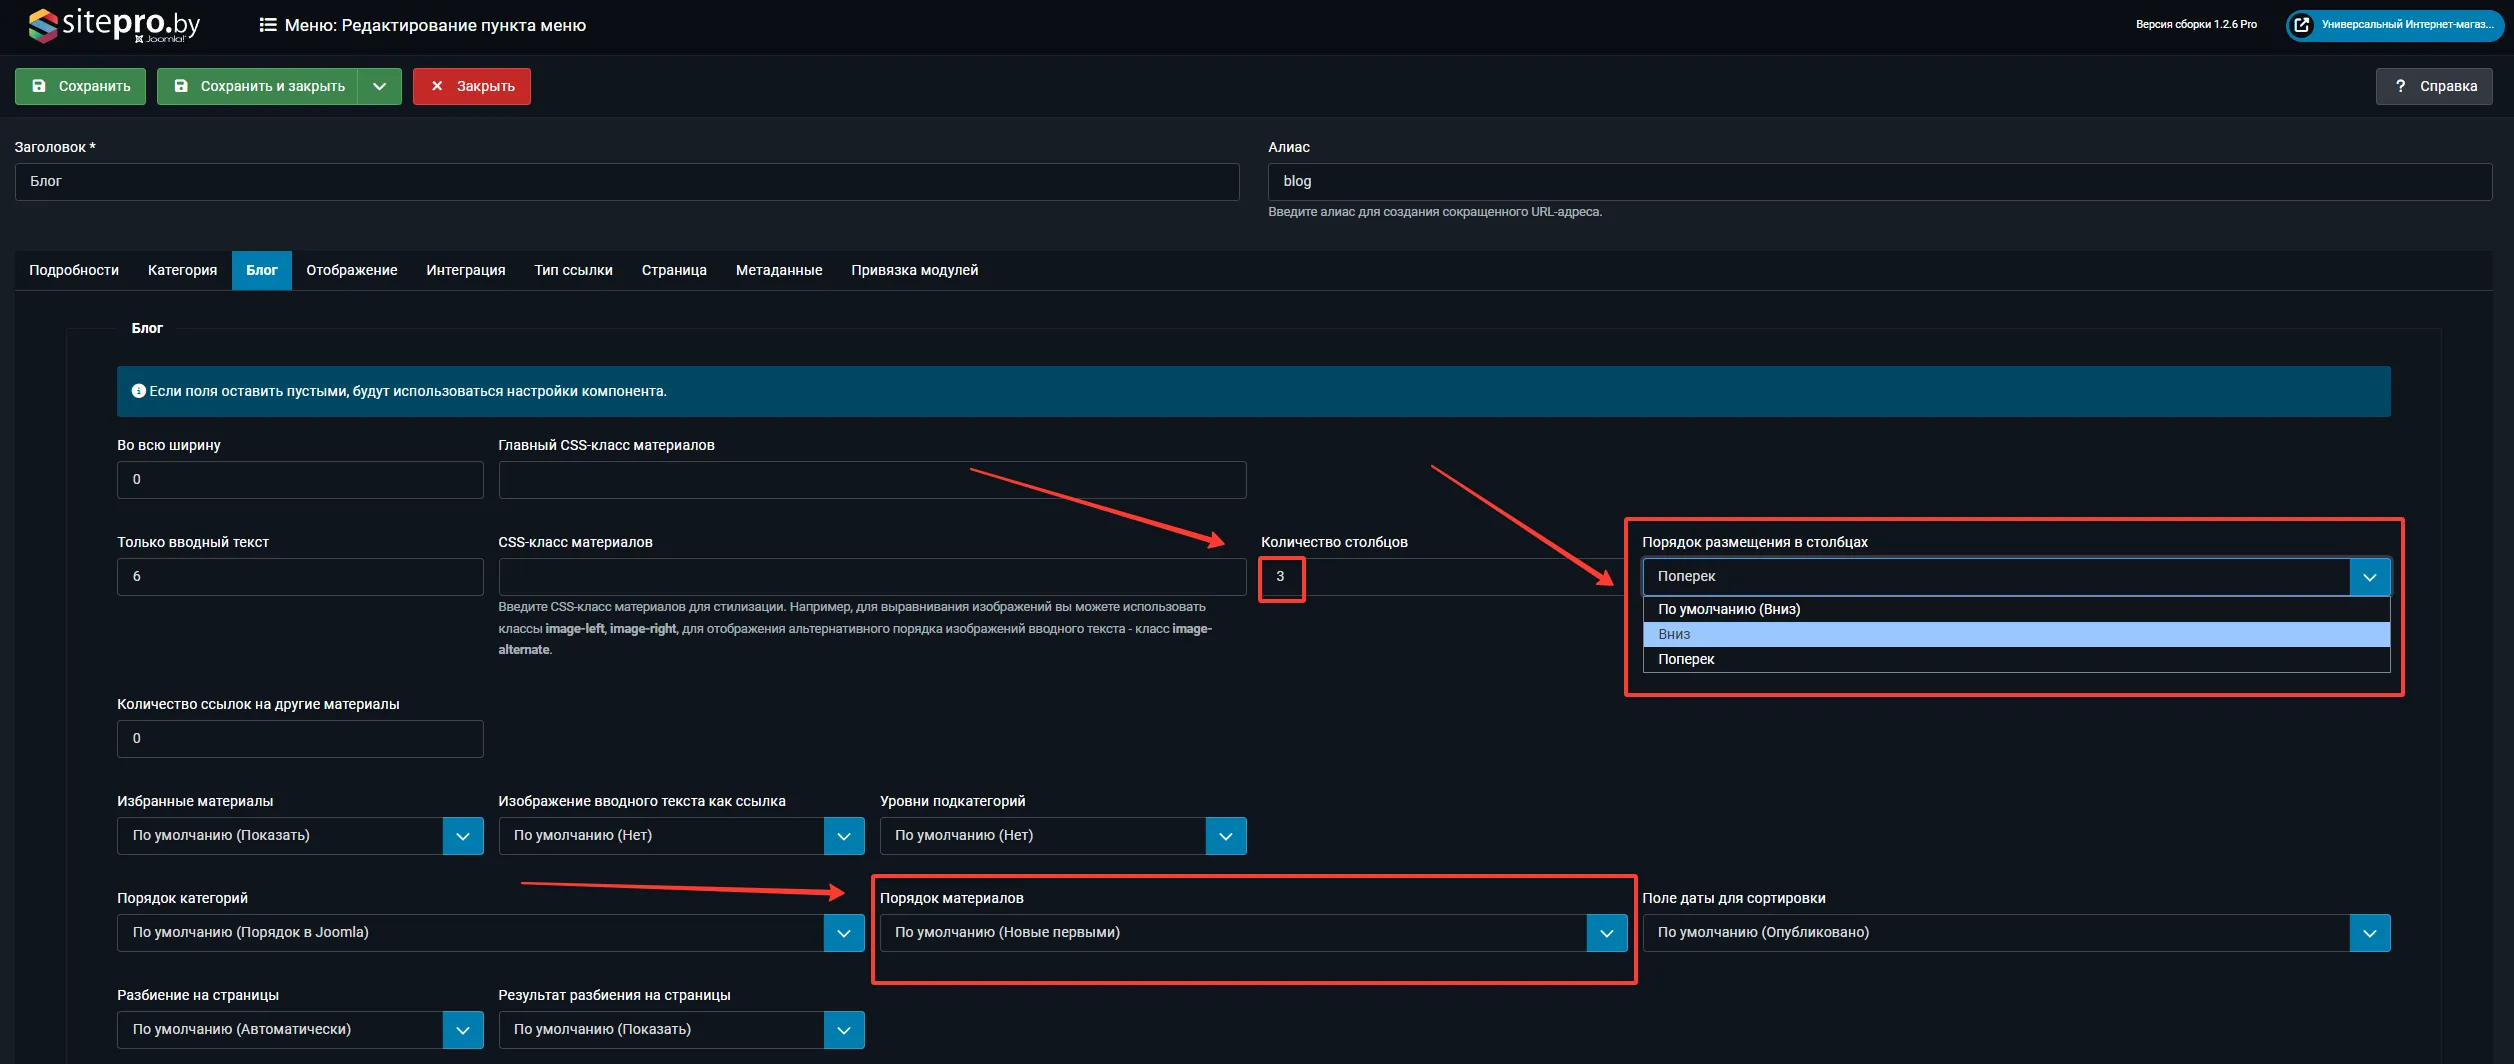Click Сохранить и закрыть button
The width and height of the screenshot is (2514, 1064).
click(259, 87)
